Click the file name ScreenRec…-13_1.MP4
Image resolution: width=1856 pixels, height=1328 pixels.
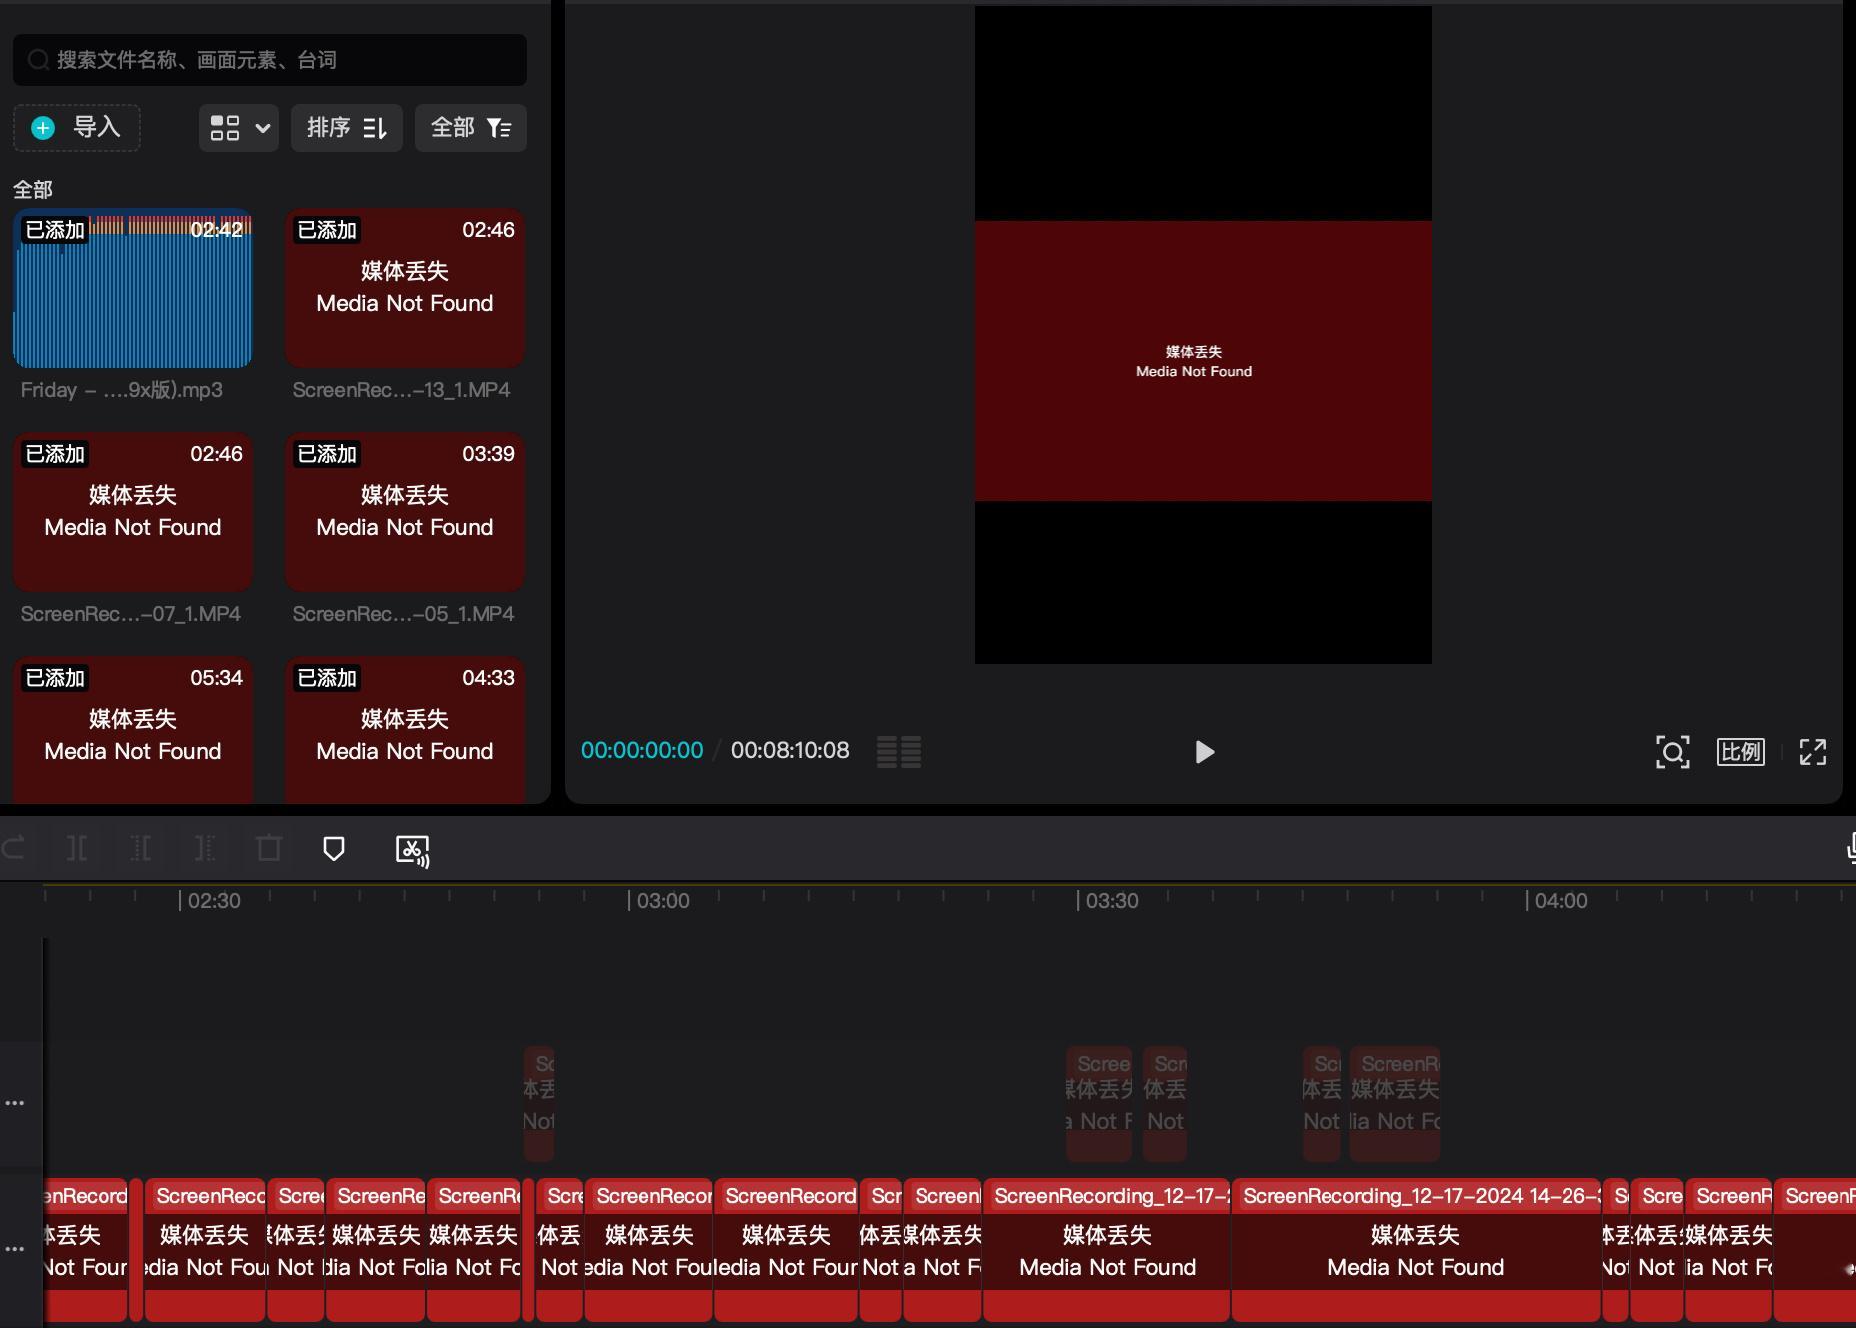tap(401, 390)
